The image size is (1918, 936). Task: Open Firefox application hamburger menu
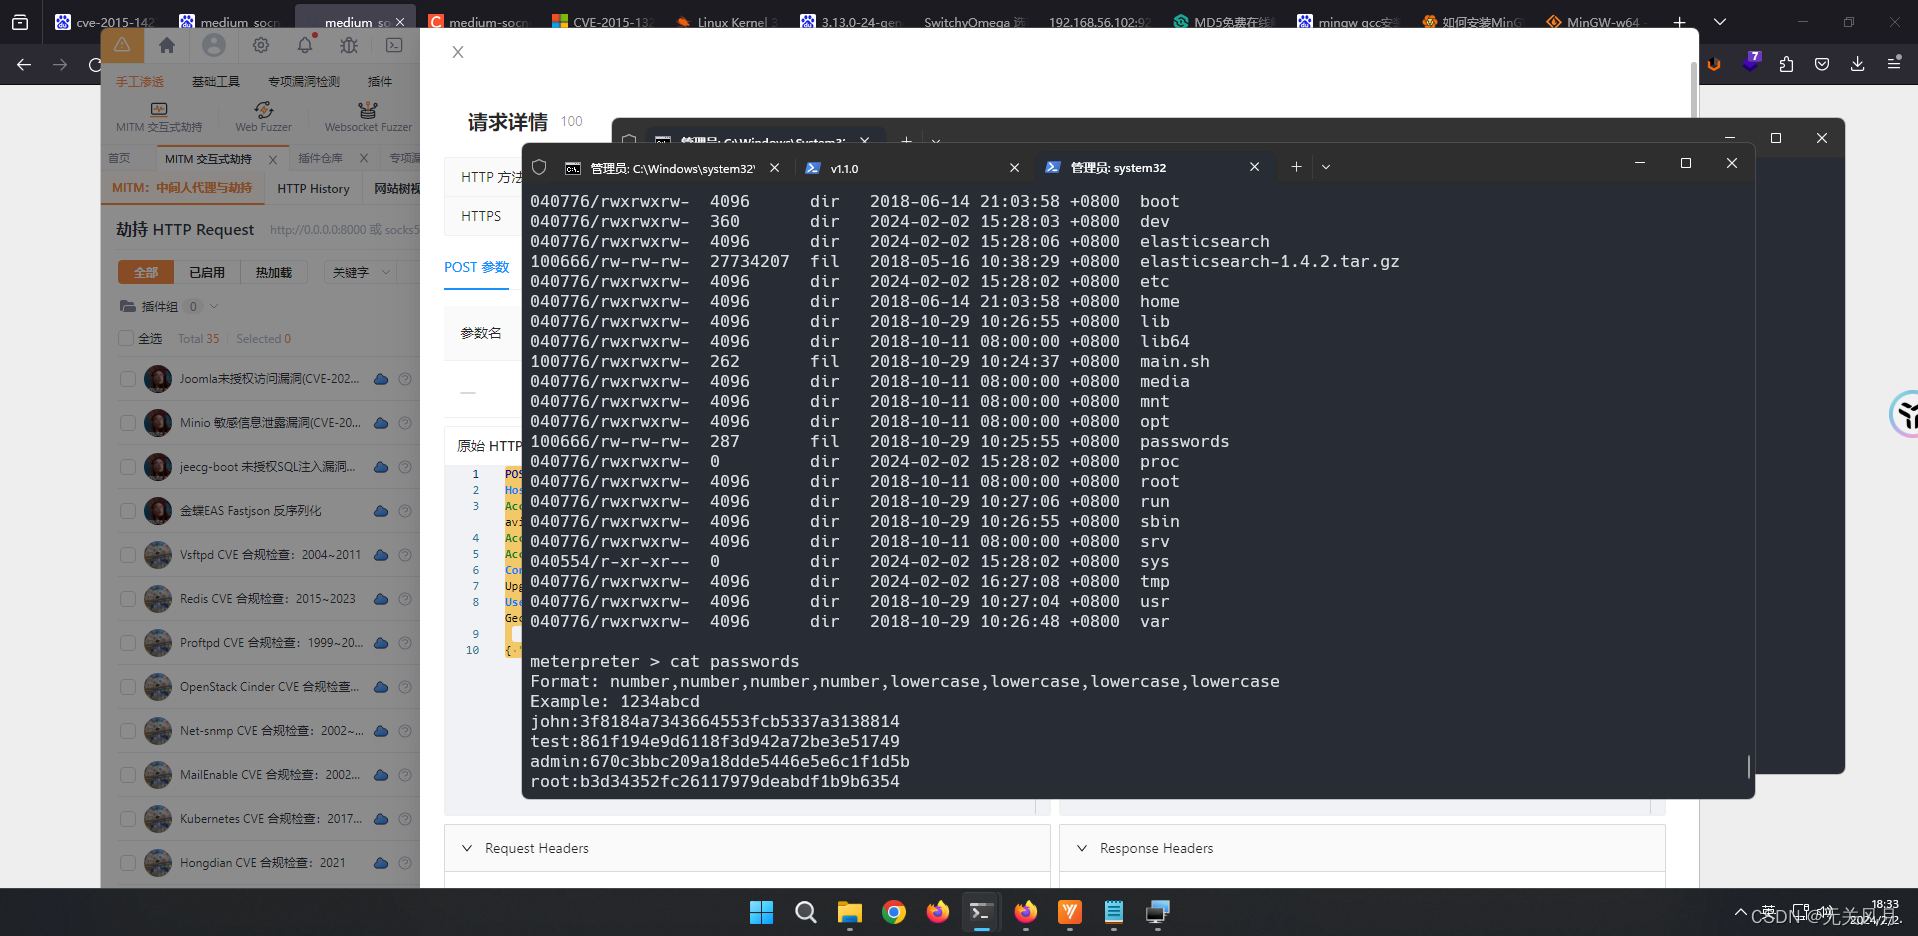pos(1894,63)
